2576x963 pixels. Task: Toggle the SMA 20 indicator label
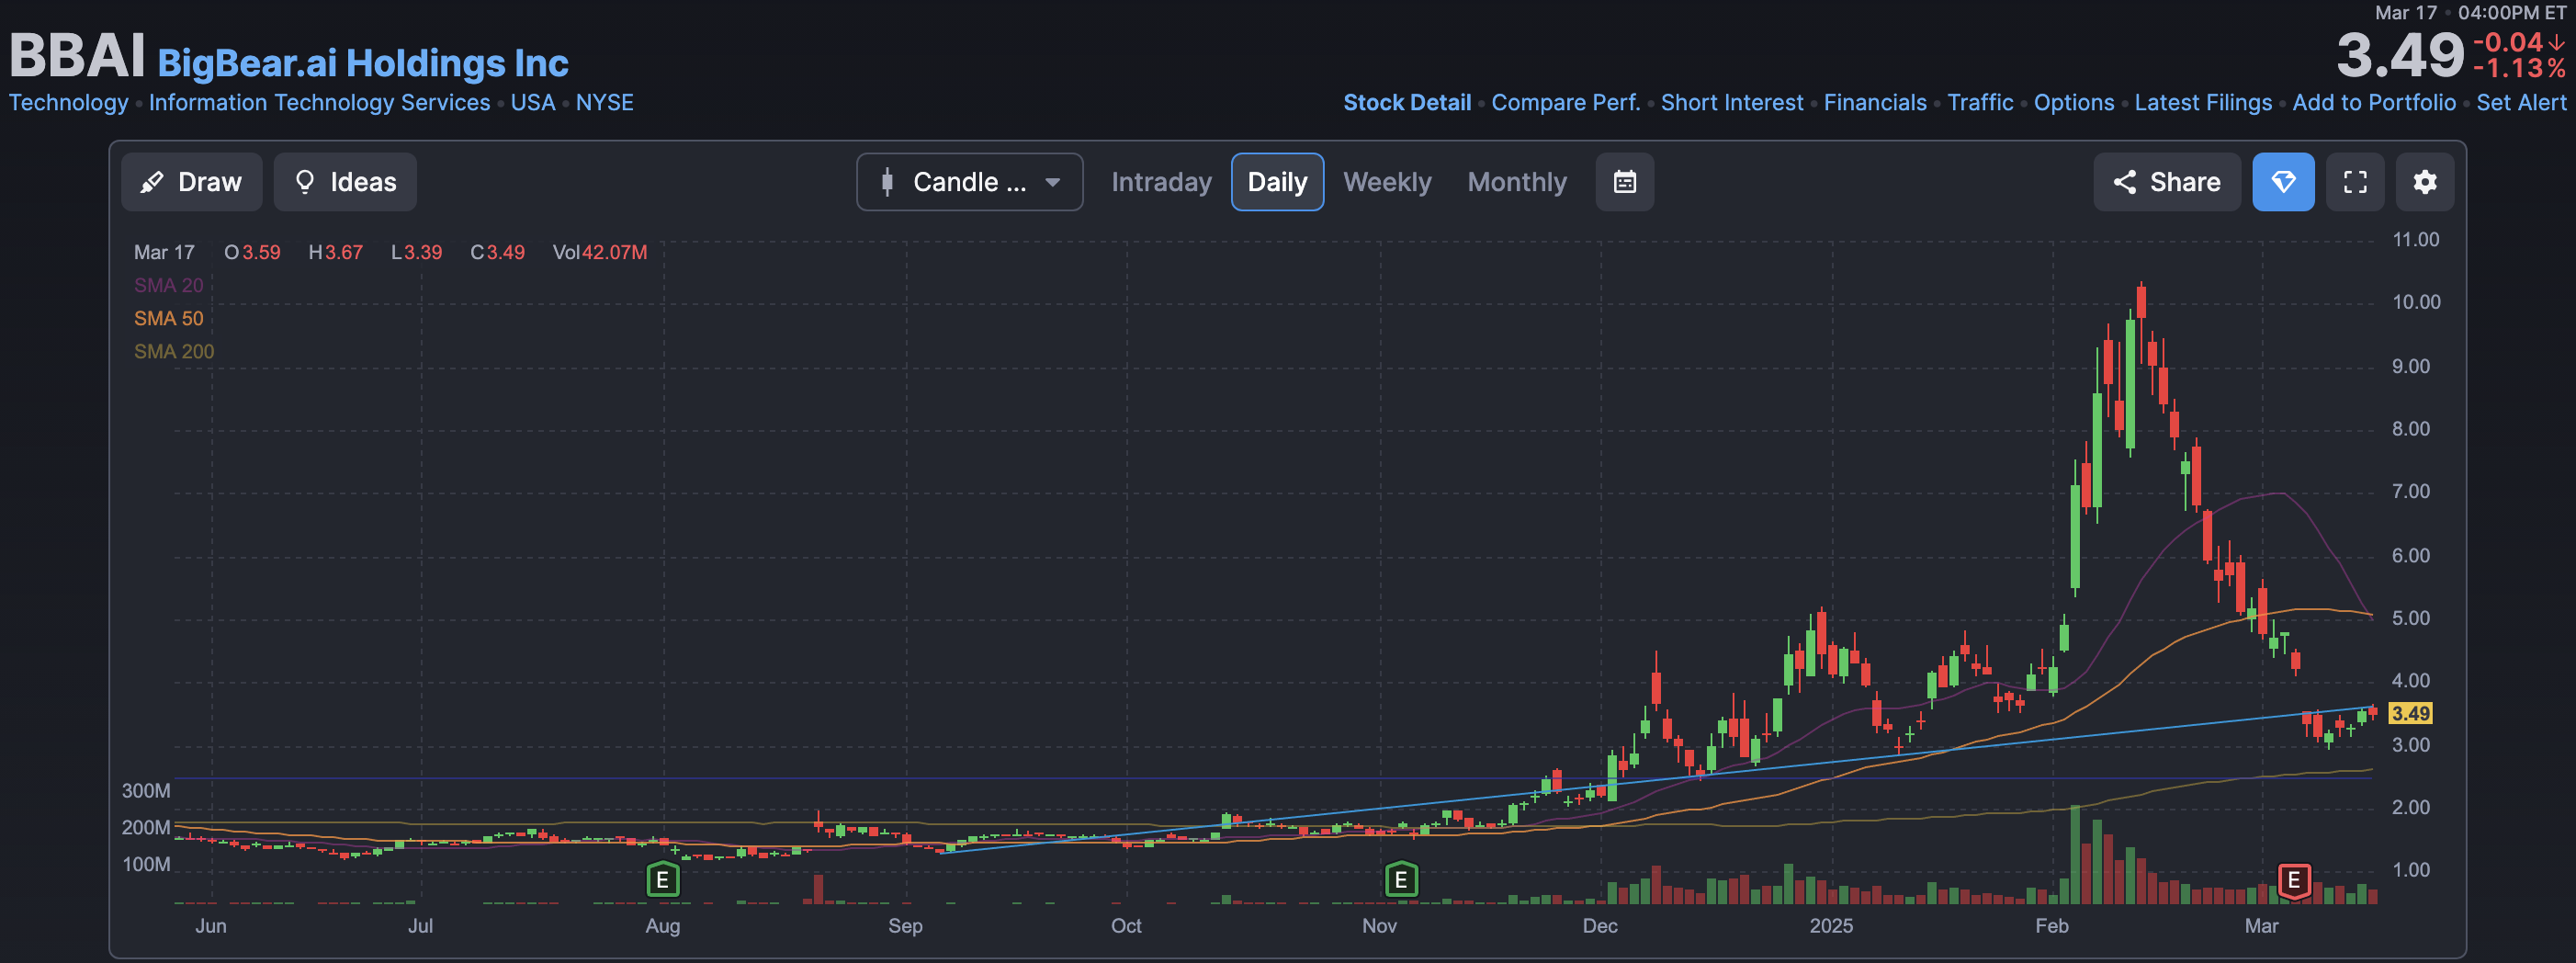168,285
